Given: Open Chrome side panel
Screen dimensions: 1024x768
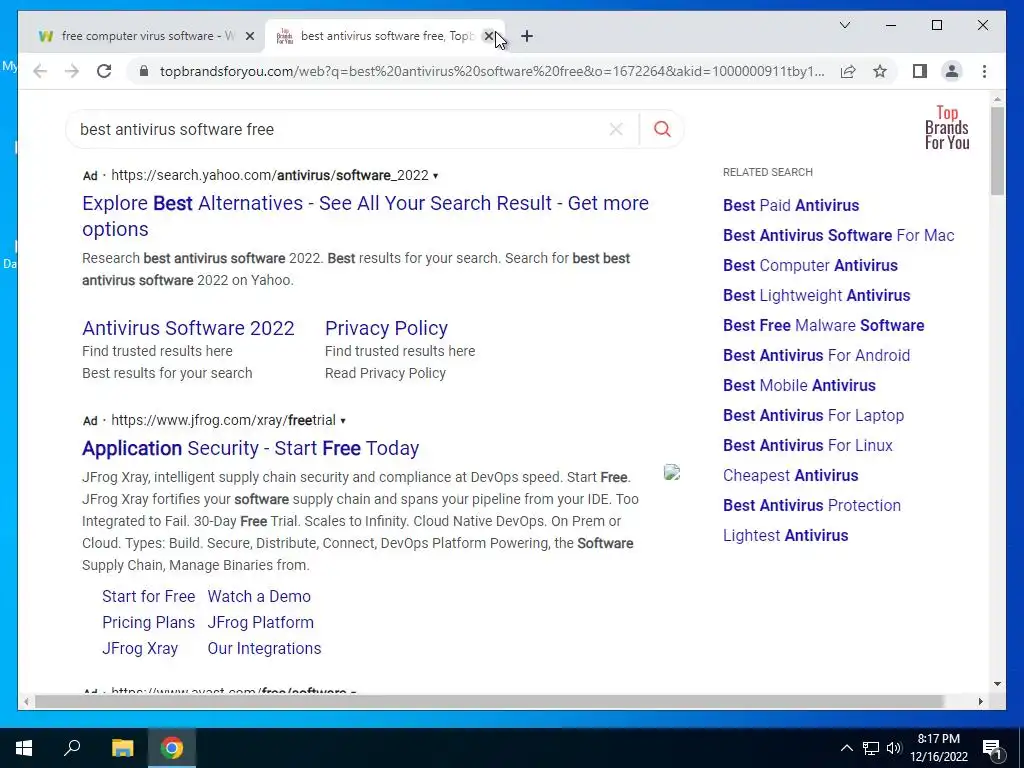Looking at the screenshot, I should point(920,71).
